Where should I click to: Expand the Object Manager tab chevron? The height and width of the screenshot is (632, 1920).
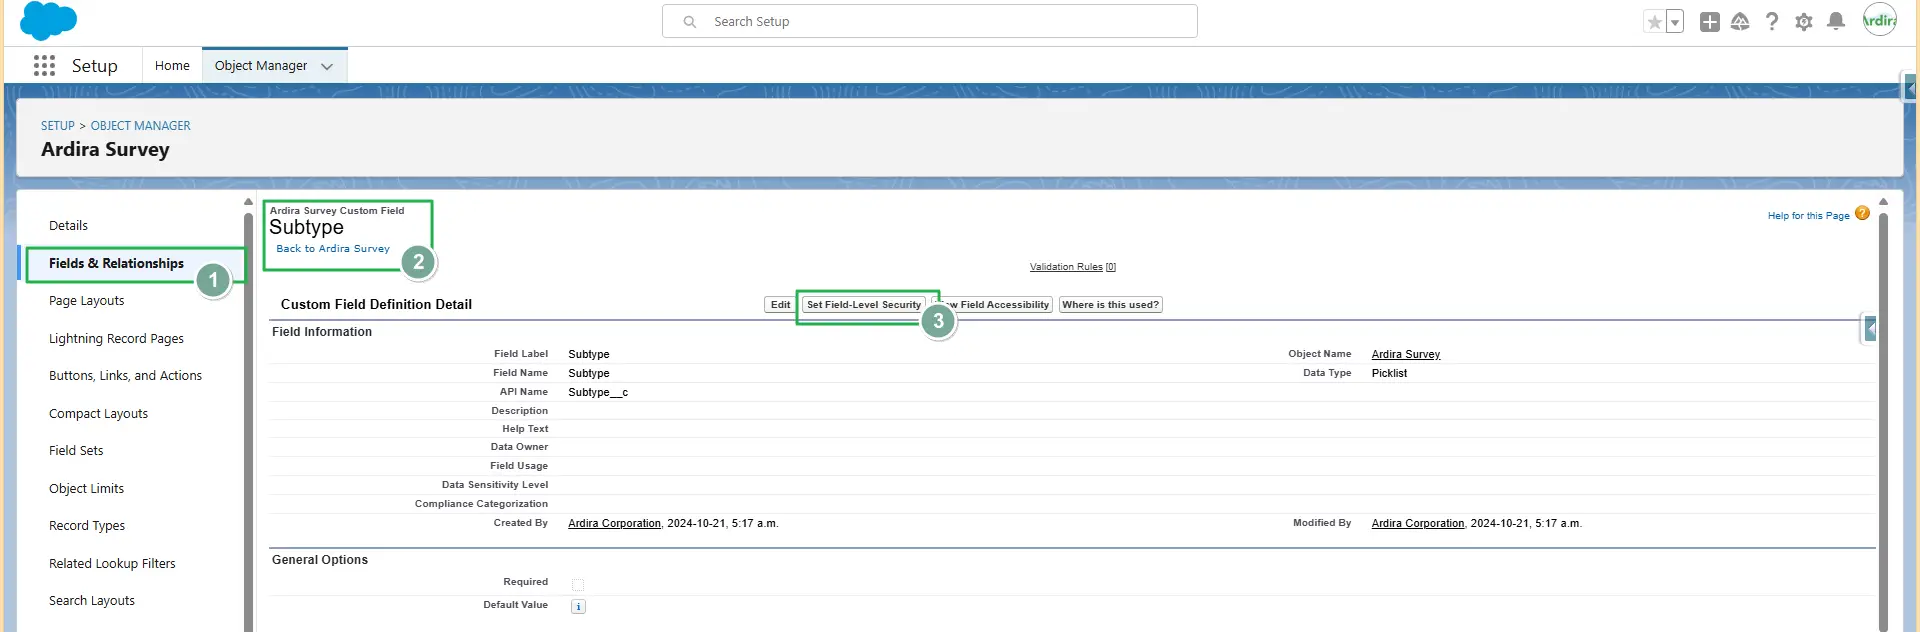[x=327, y=66]
